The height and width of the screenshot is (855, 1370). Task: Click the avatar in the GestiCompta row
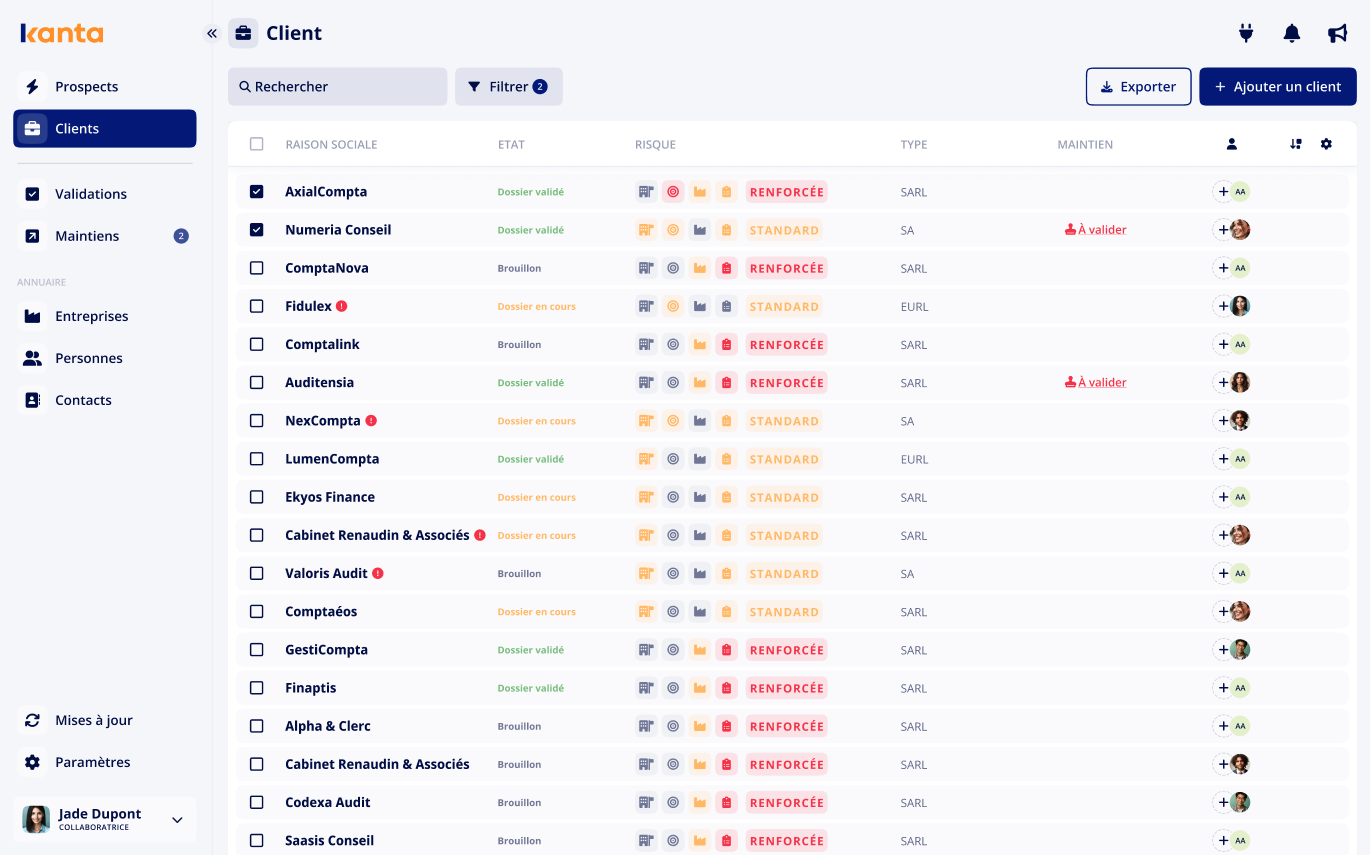[x=1241, y=650]
